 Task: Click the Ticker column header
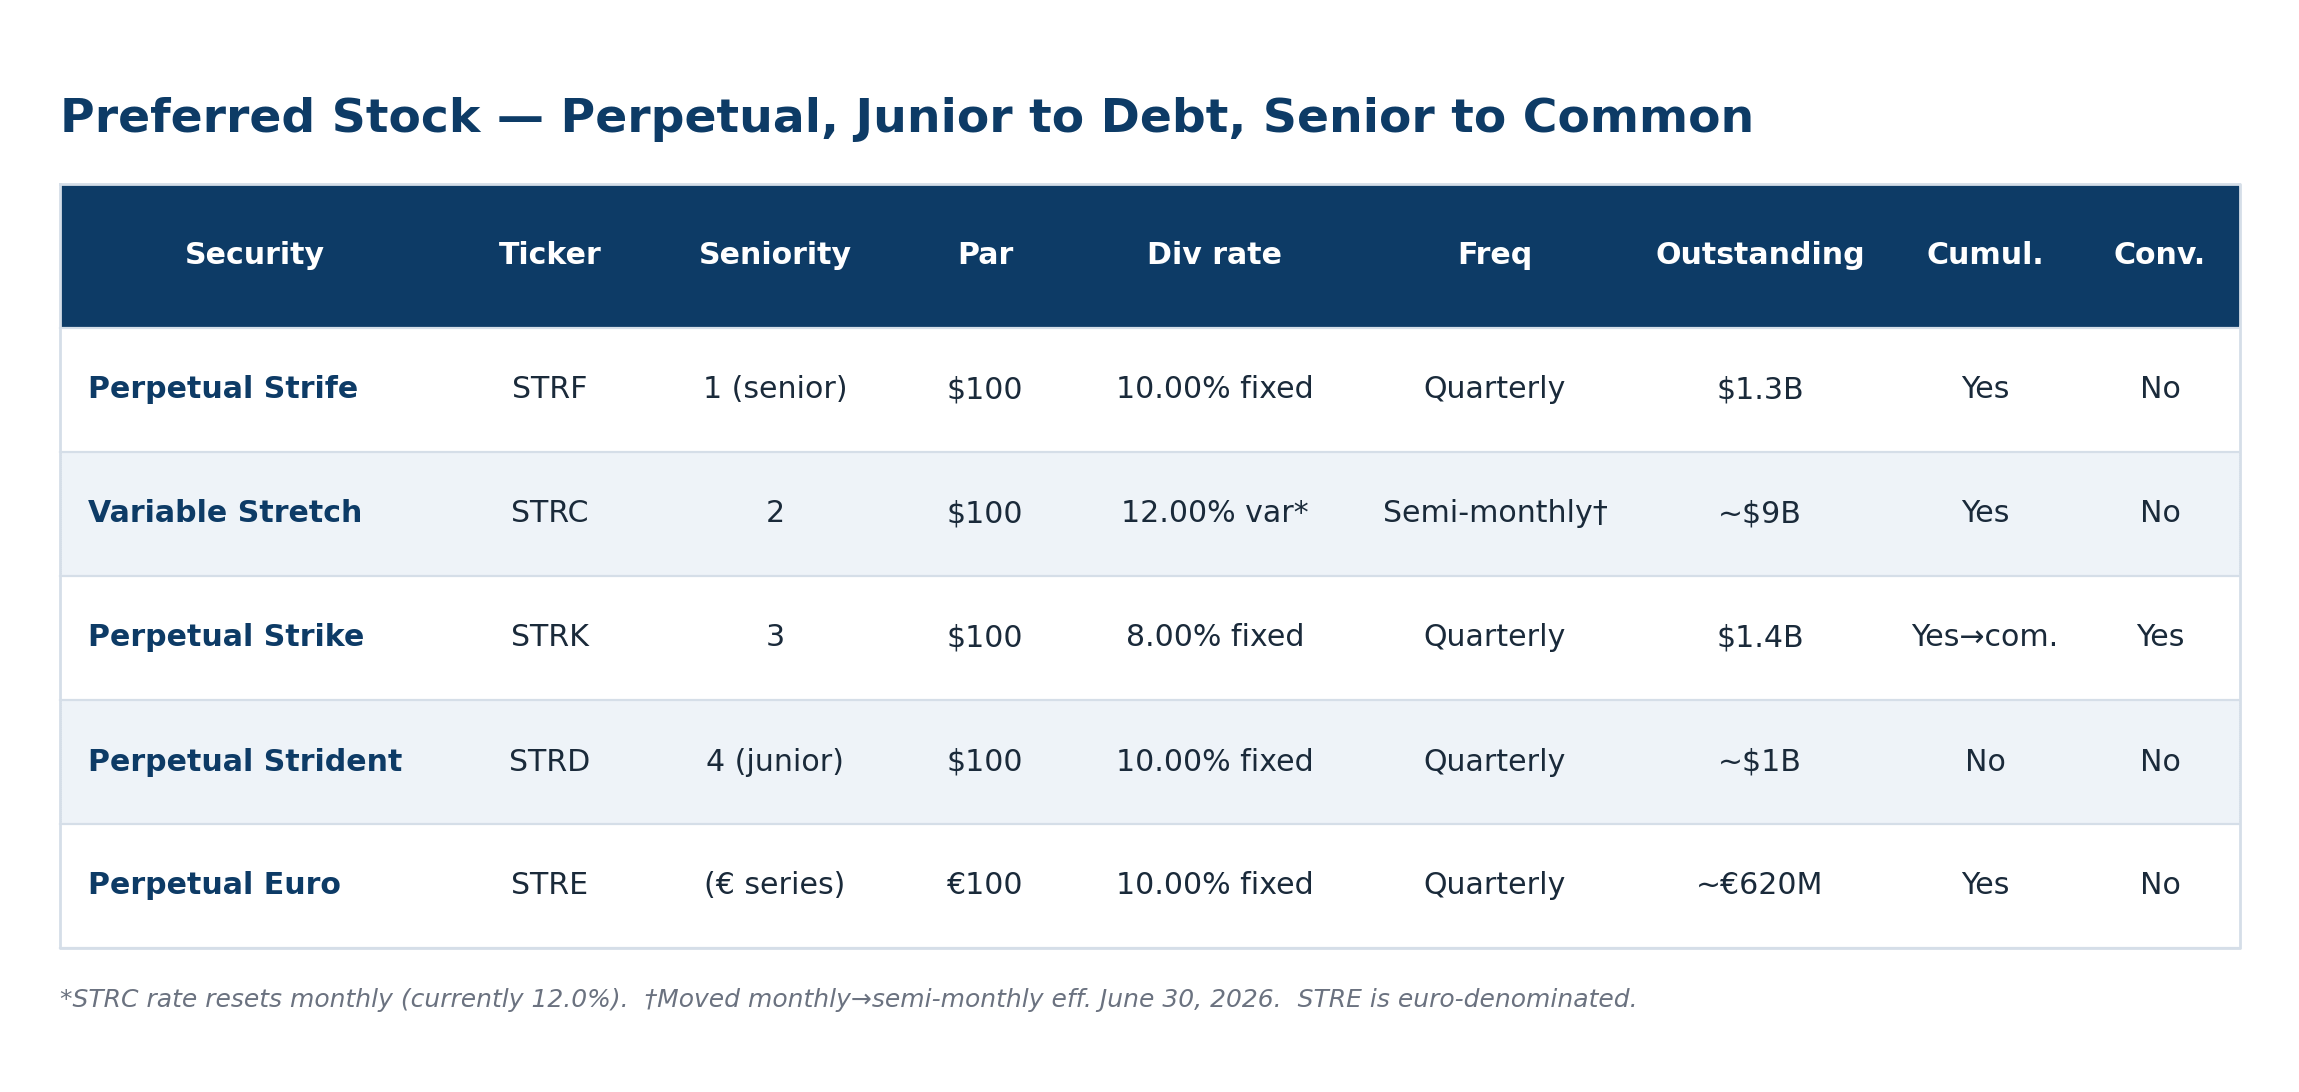tap(549, 255)
